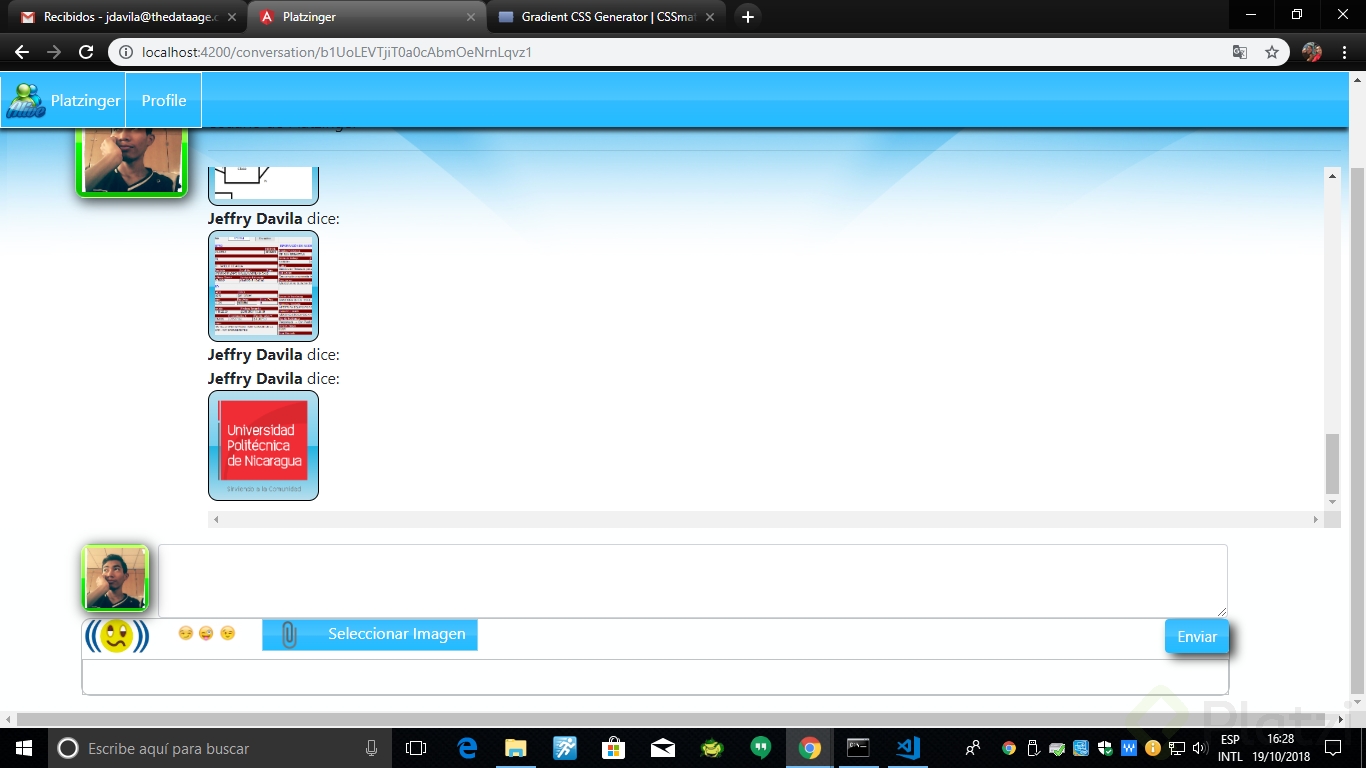Bookmark this page with the star
Screen dimensions: 1366x768
1272,52
